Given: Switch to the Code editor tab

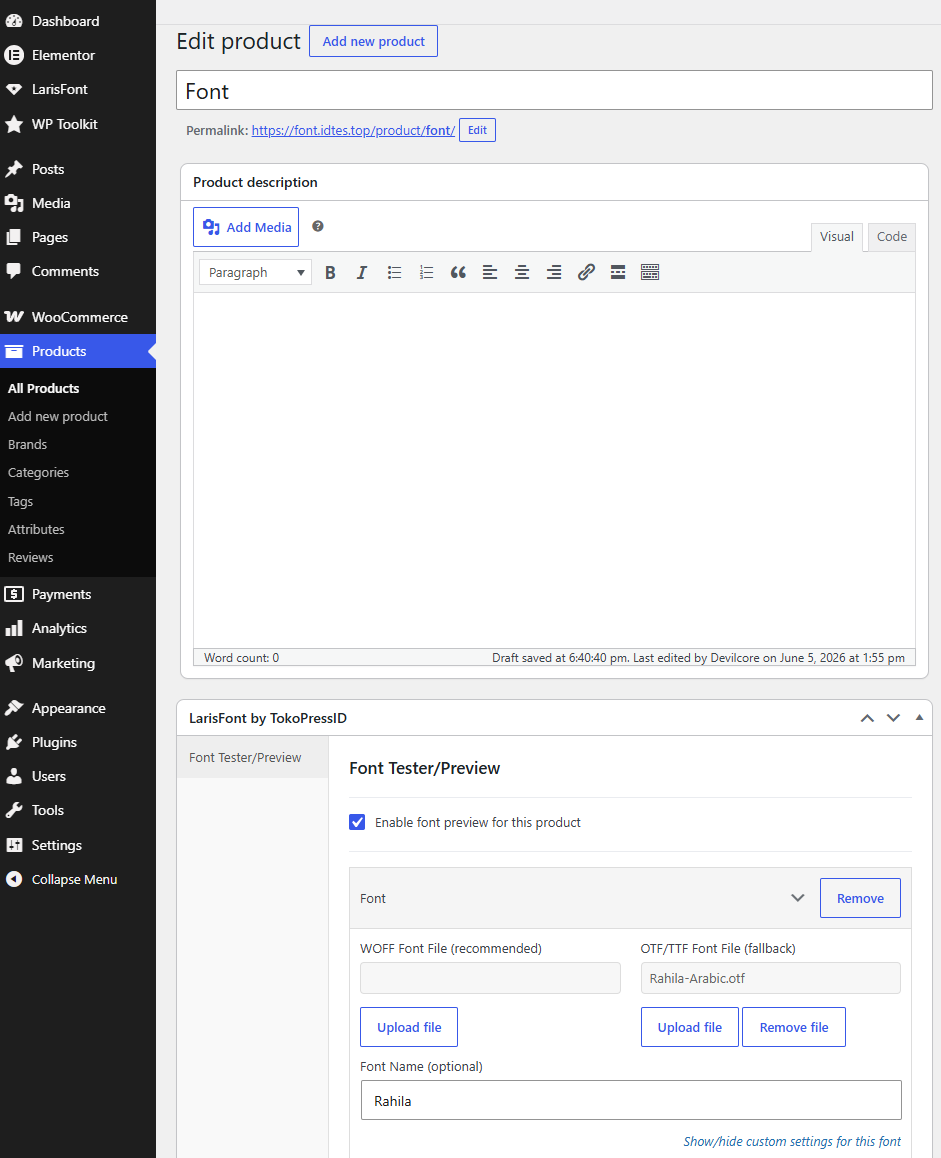Looking at the screenshot, I should pyautogui.click(x=892, y=237).
